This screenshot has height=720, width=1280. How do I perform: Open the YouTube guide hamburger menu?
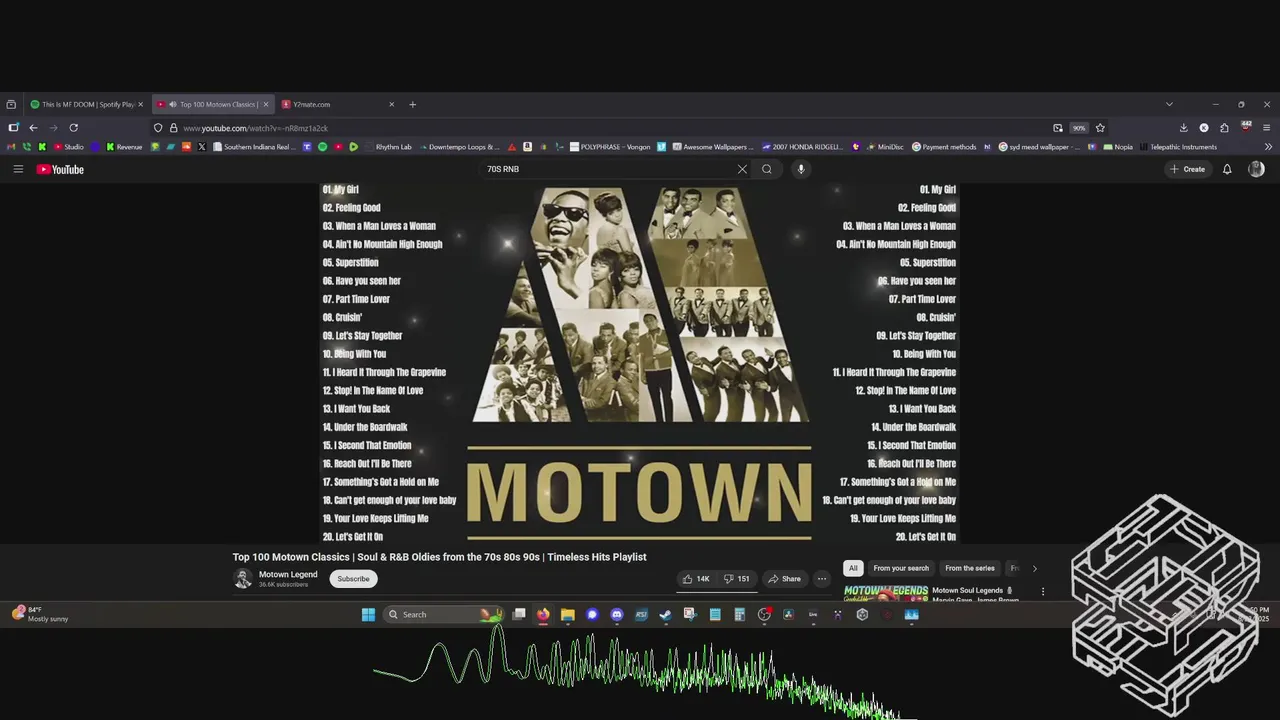click(18, 169)
